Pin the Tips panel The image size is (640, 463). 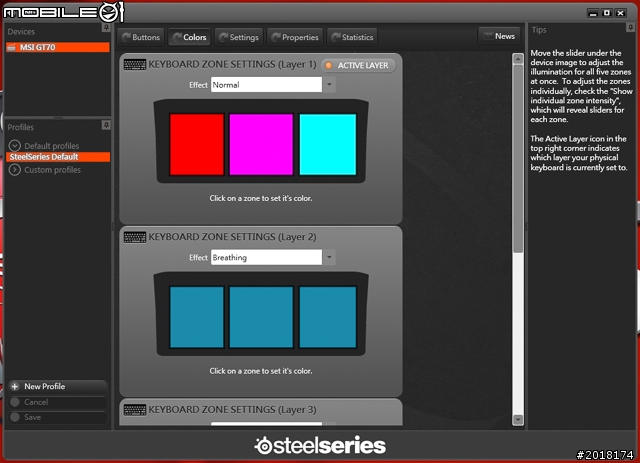(630, 27)
